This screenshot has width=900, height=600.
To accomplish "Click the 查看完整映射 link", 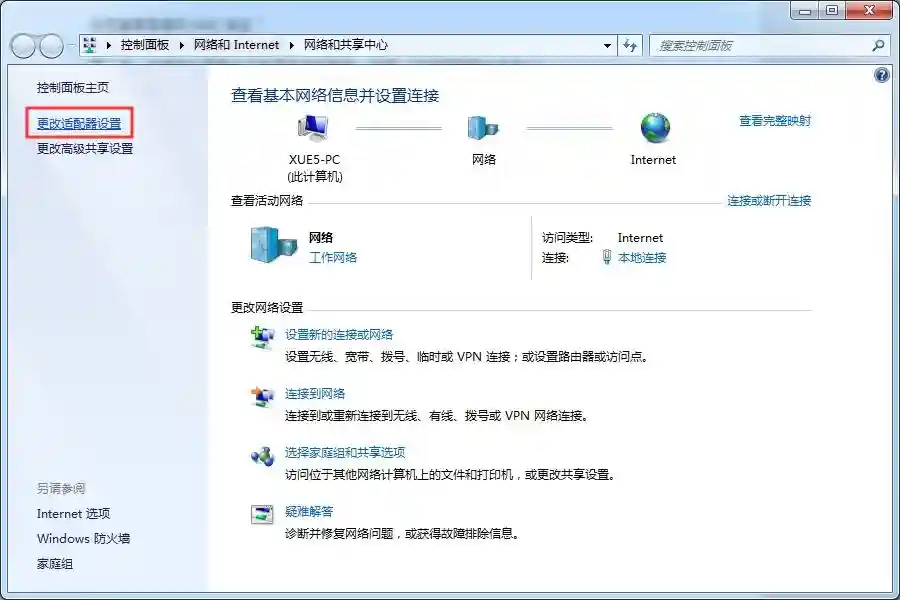I will 775,121.
